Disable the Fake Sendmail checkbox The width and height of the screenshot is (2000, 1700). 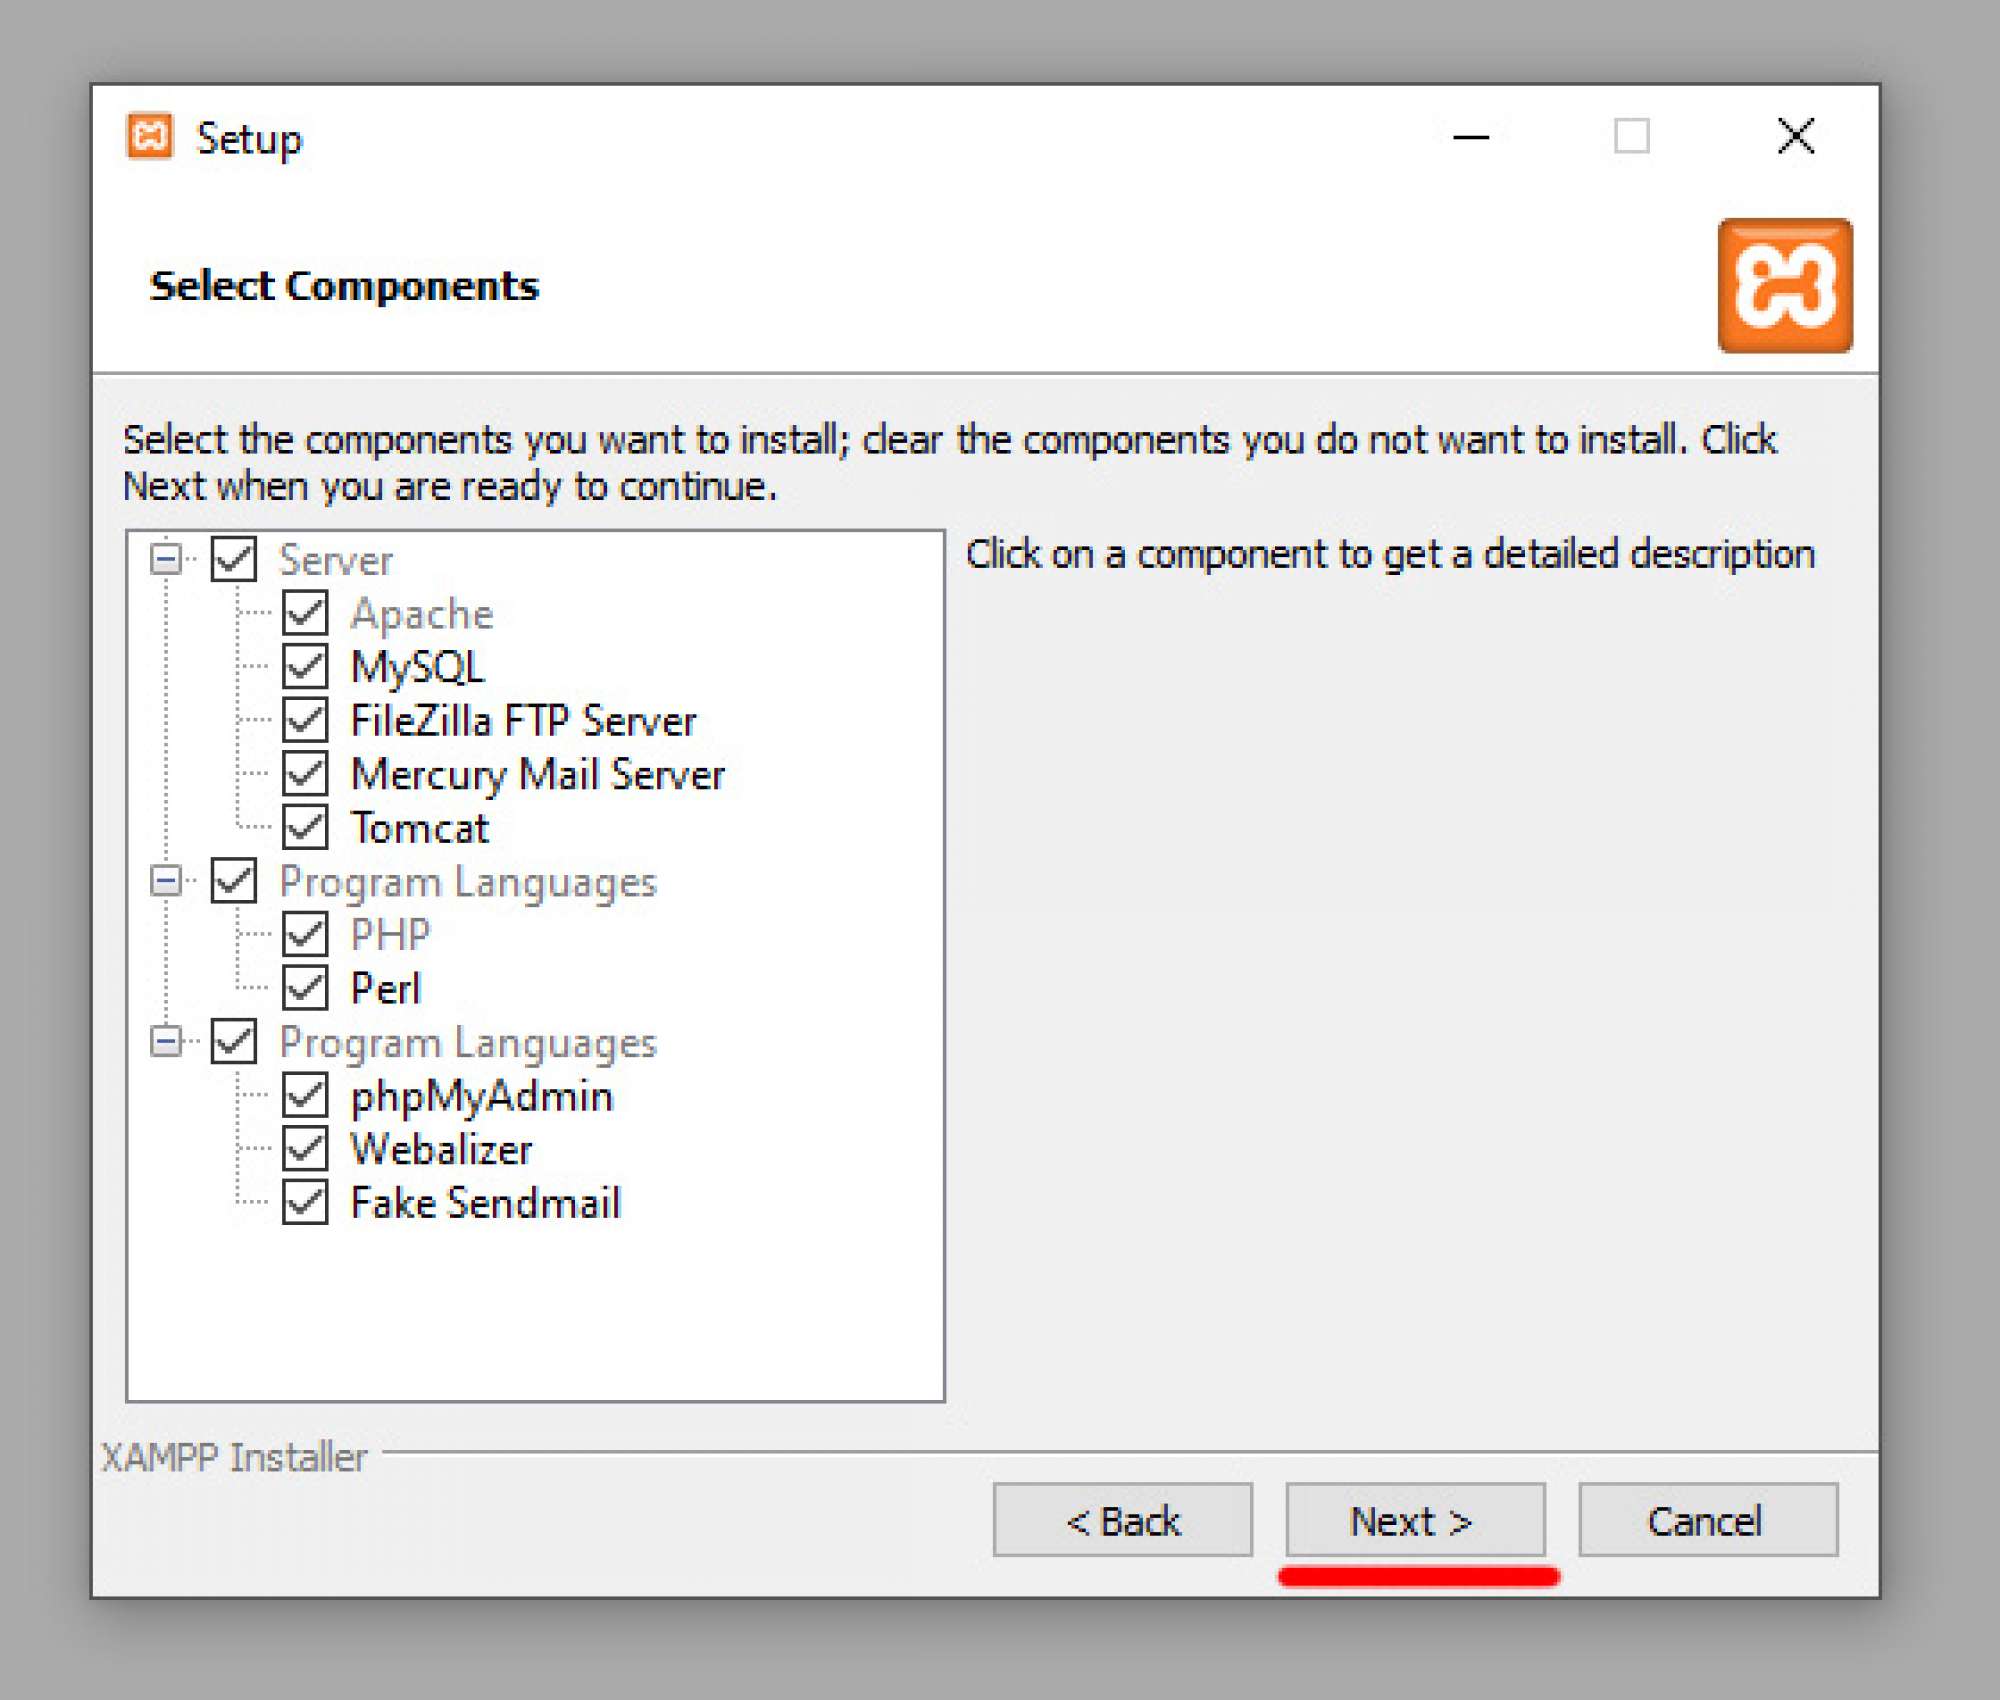coord(305,1203)
